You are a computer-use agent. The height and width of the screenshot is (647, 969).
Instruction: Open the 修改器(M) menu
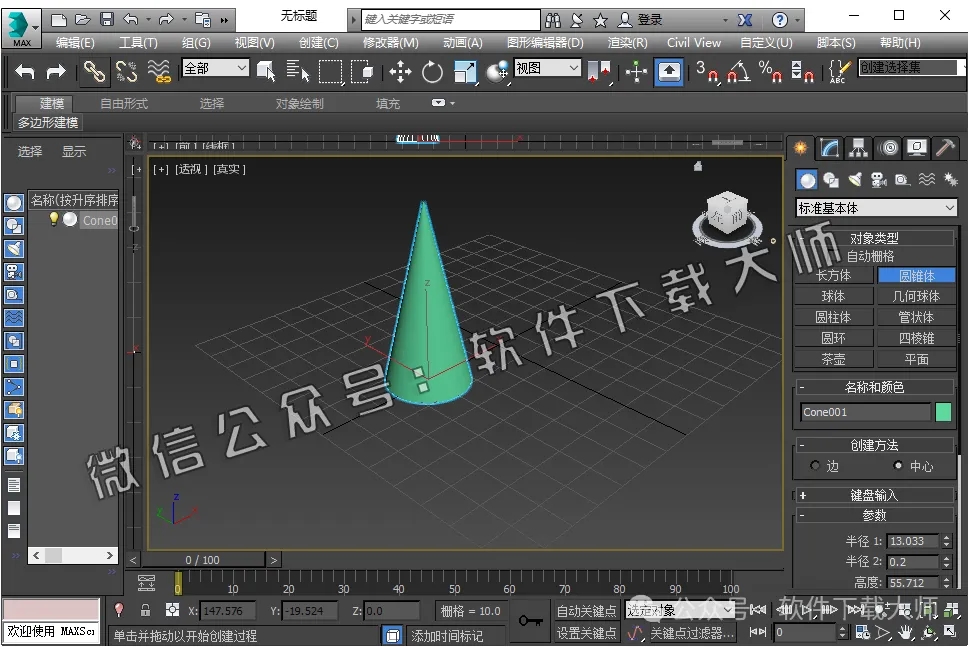pos(390,42)
